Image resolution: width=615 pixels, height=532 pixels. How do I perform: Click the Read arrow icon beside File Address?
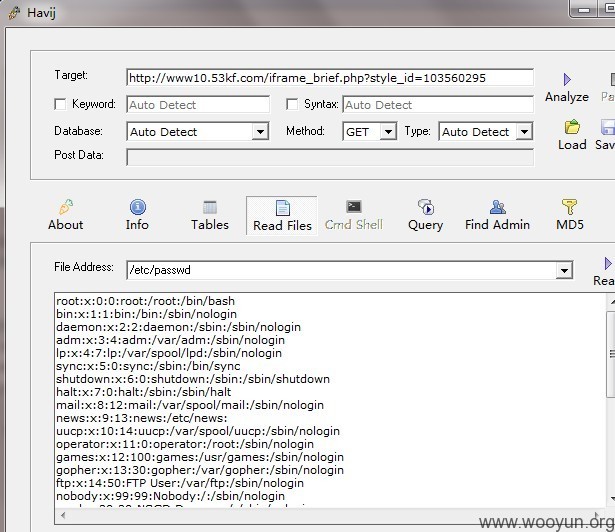click(x=608, y=263)
